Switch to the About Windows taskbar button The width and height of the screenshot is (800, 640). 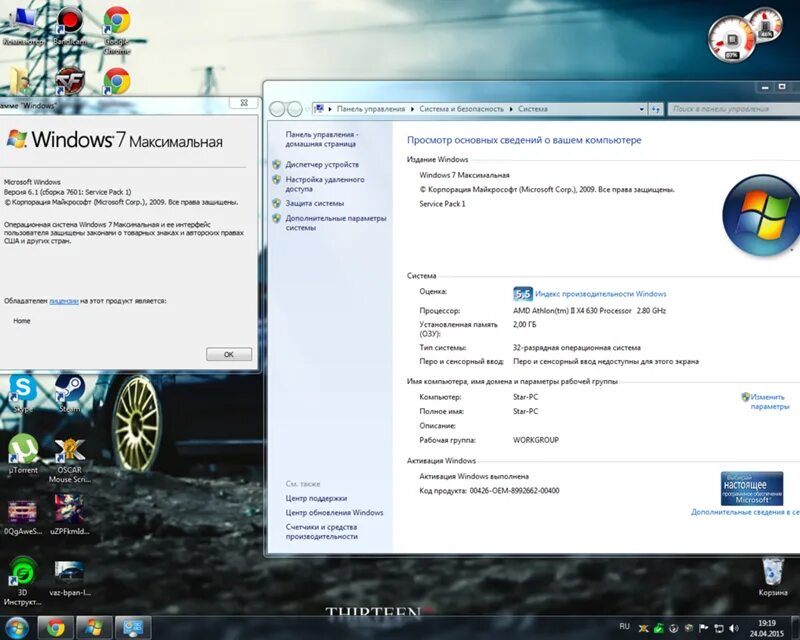click(94, 628)
